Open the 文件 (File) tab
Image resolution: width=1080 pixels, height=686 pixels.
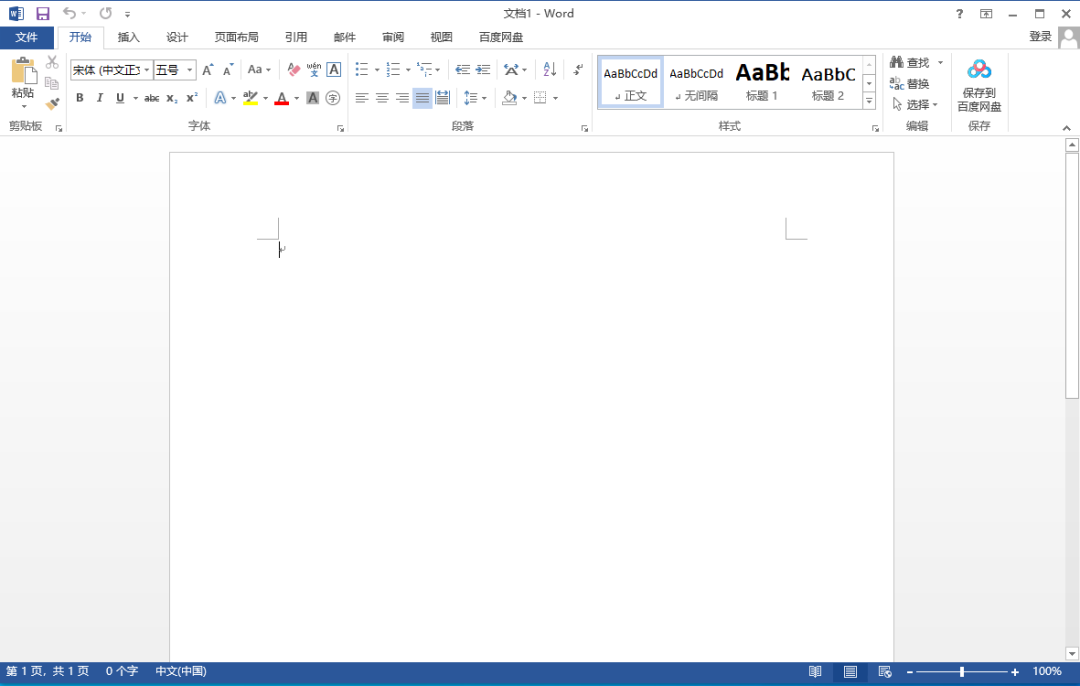[x=26, y=37]
